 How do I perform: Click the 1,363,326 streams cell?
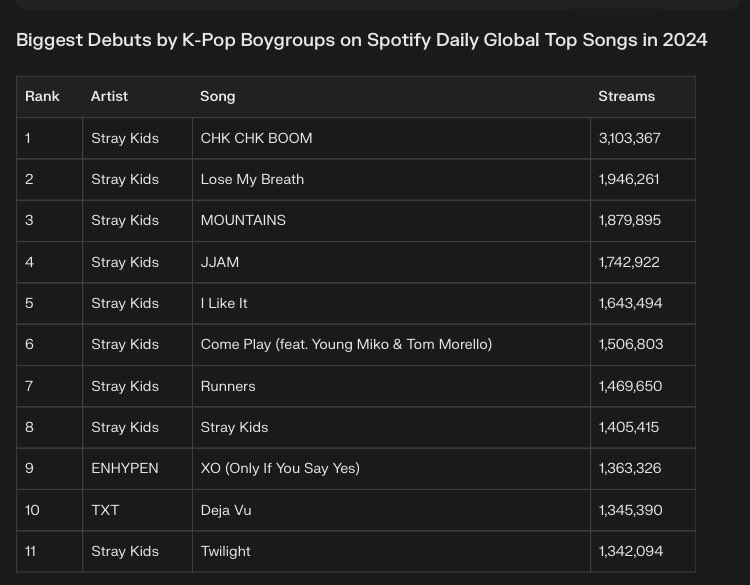(643, 469)
